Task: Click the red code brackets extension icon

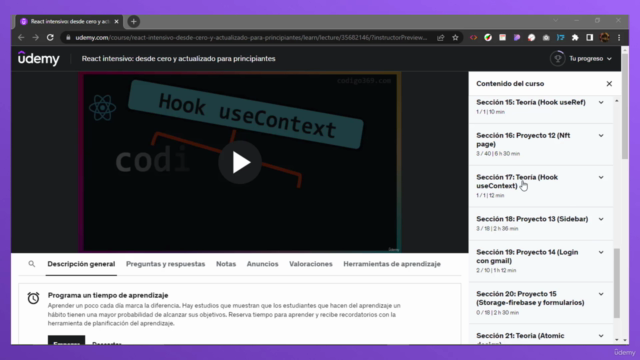Action: [x=473, y=38]
